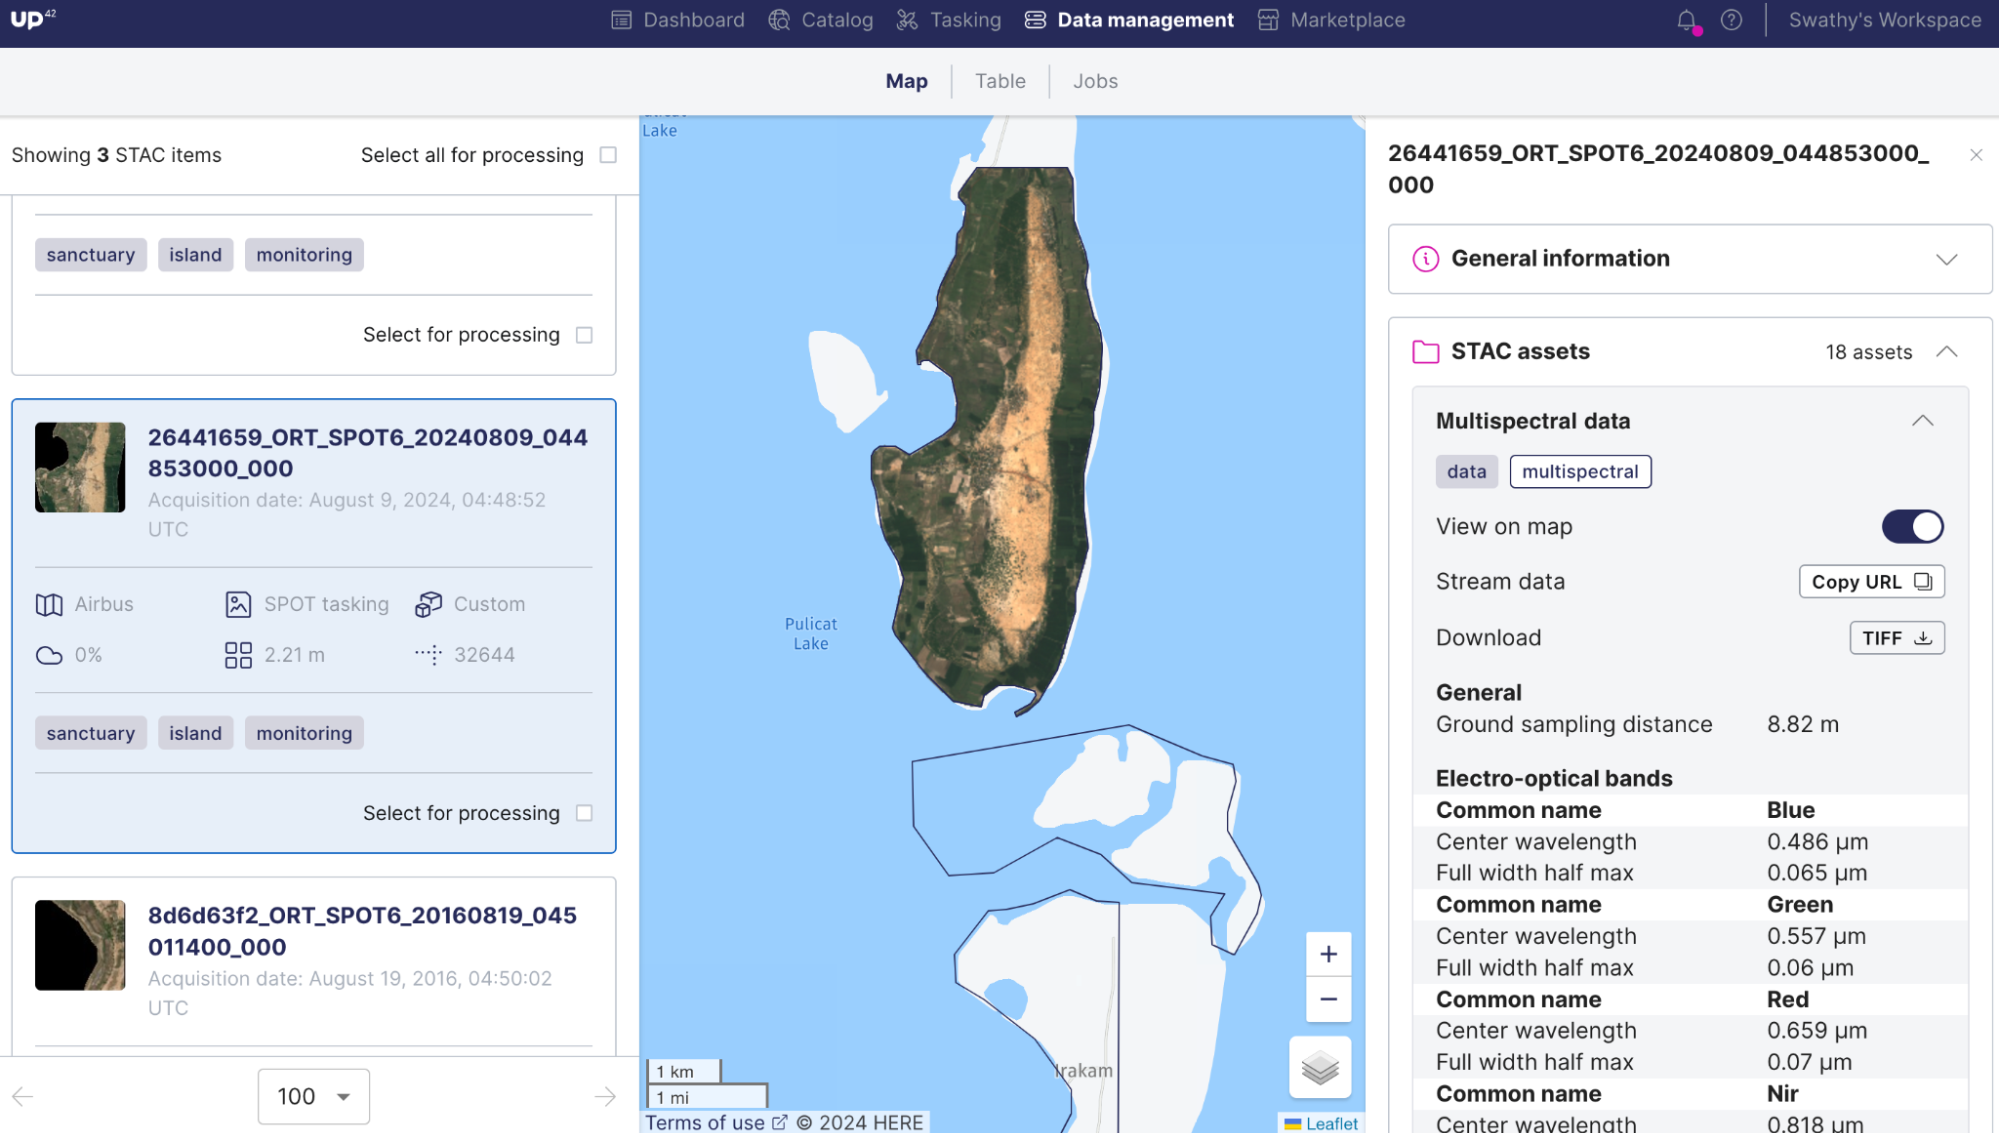This screenshot has width=1999, height=1134.
Task: Open the 100 items per page dropdown
Action: (314, 1097)
